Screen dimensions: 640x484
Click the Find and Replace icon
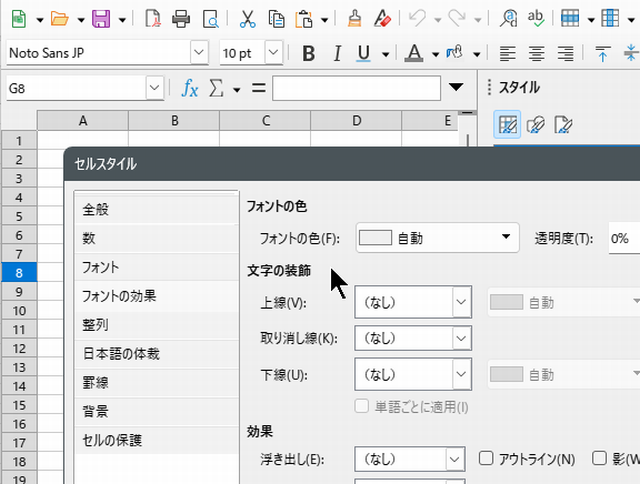tap(510, 18)
